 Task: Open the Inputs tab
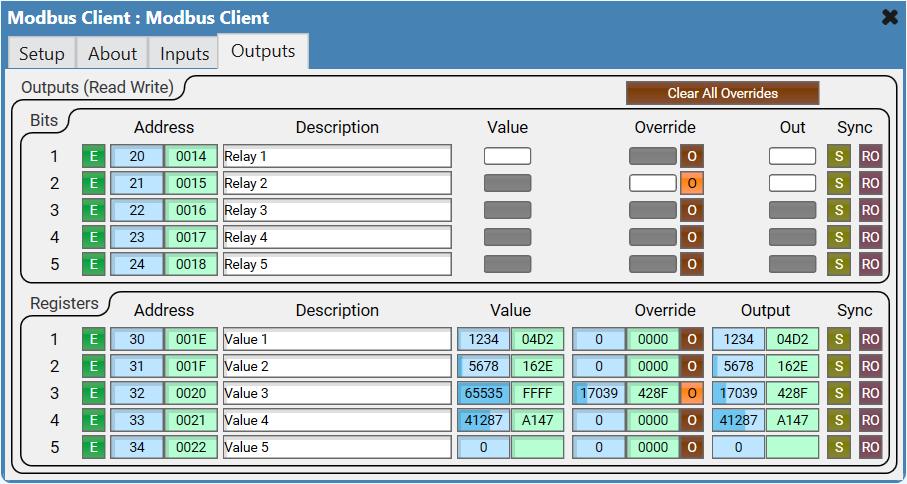point(184,54)
